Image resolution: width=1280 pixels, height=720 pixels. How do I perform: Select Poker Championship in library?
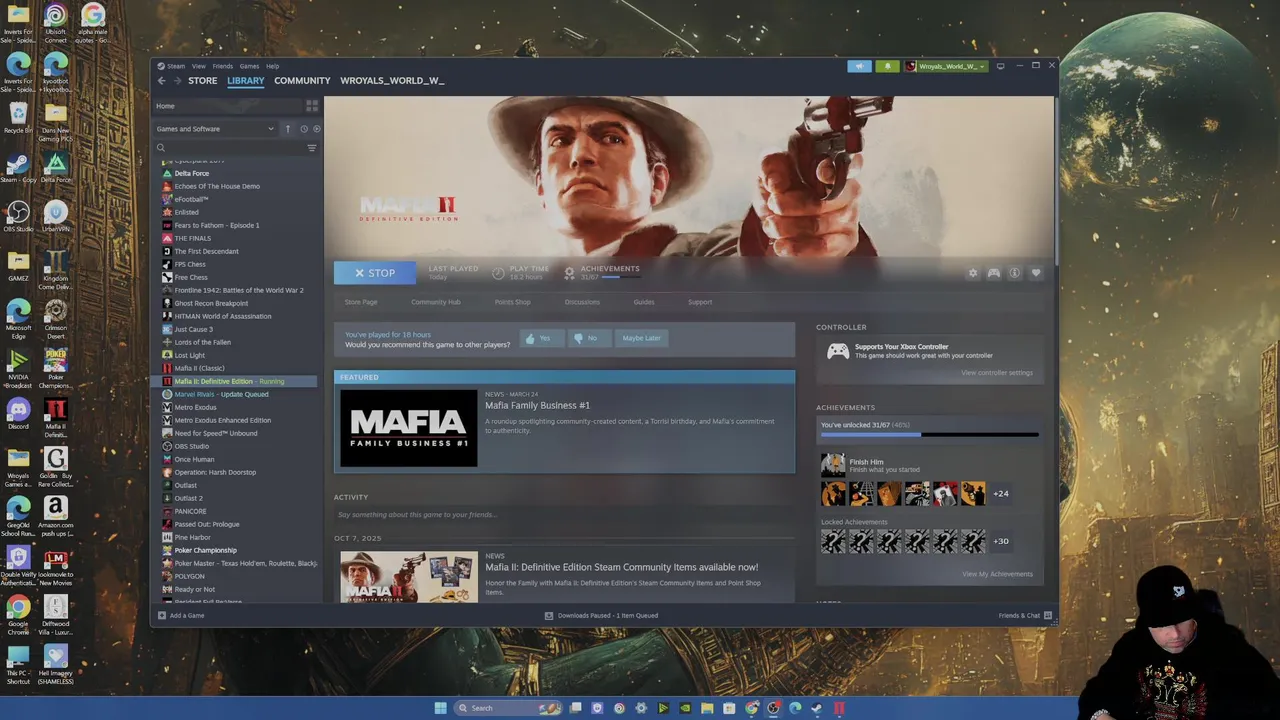(205, 550)
